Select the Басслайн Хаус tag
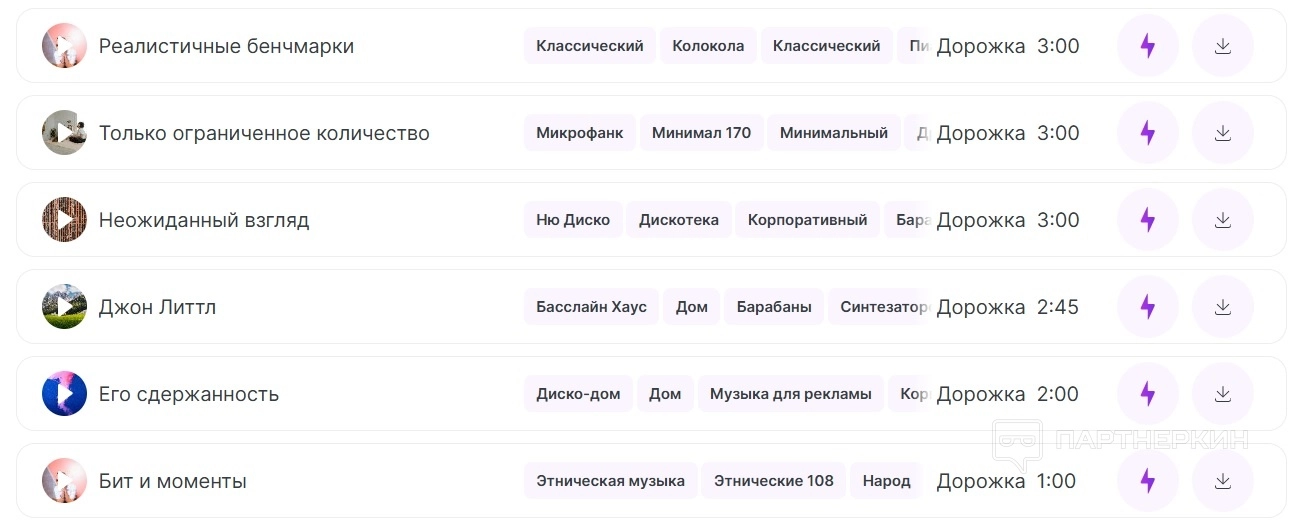The image size is (1300, 526). (x=591, y=307)
